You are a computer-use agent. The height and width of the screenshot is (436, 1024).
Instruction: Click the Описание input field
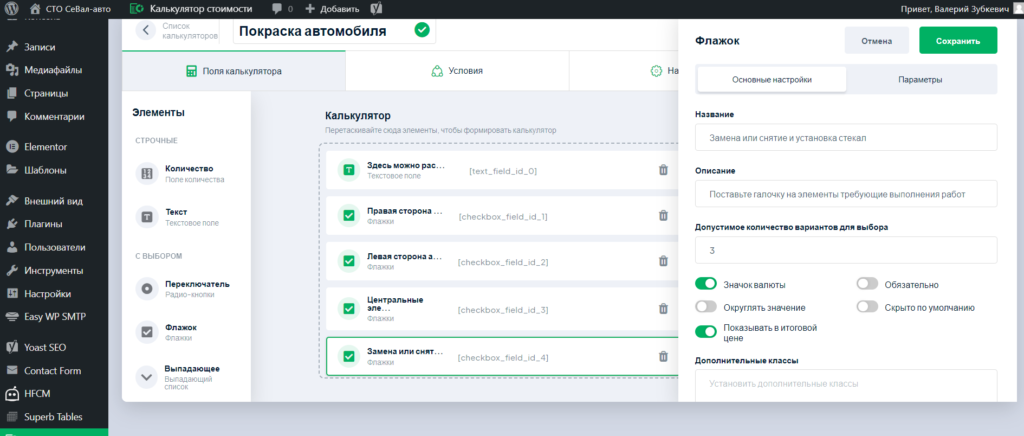(847, 194)
